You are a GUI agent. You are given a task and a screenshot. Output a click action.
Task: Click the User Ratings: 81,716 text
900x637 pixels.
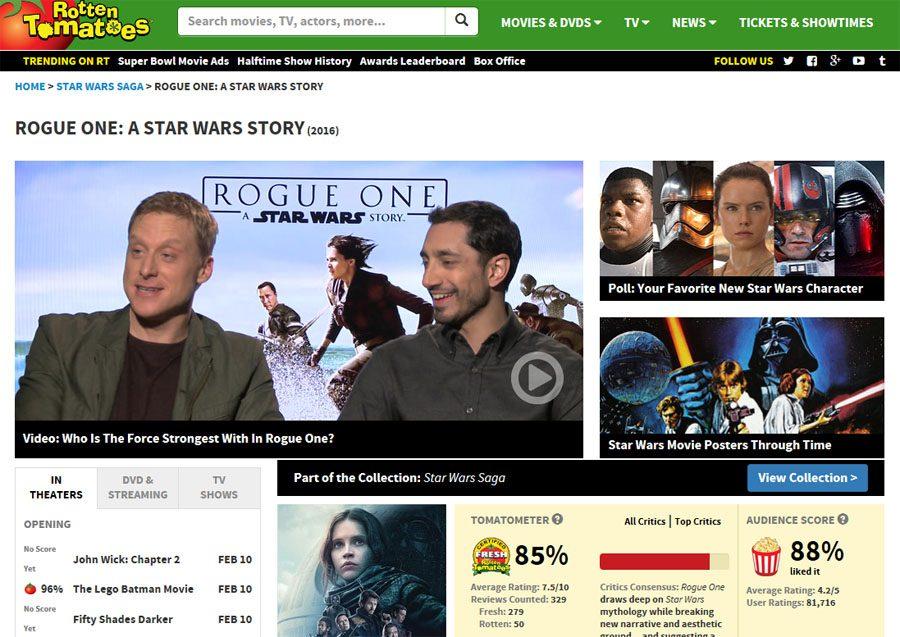pyautogui.click(x=791, y=603)
